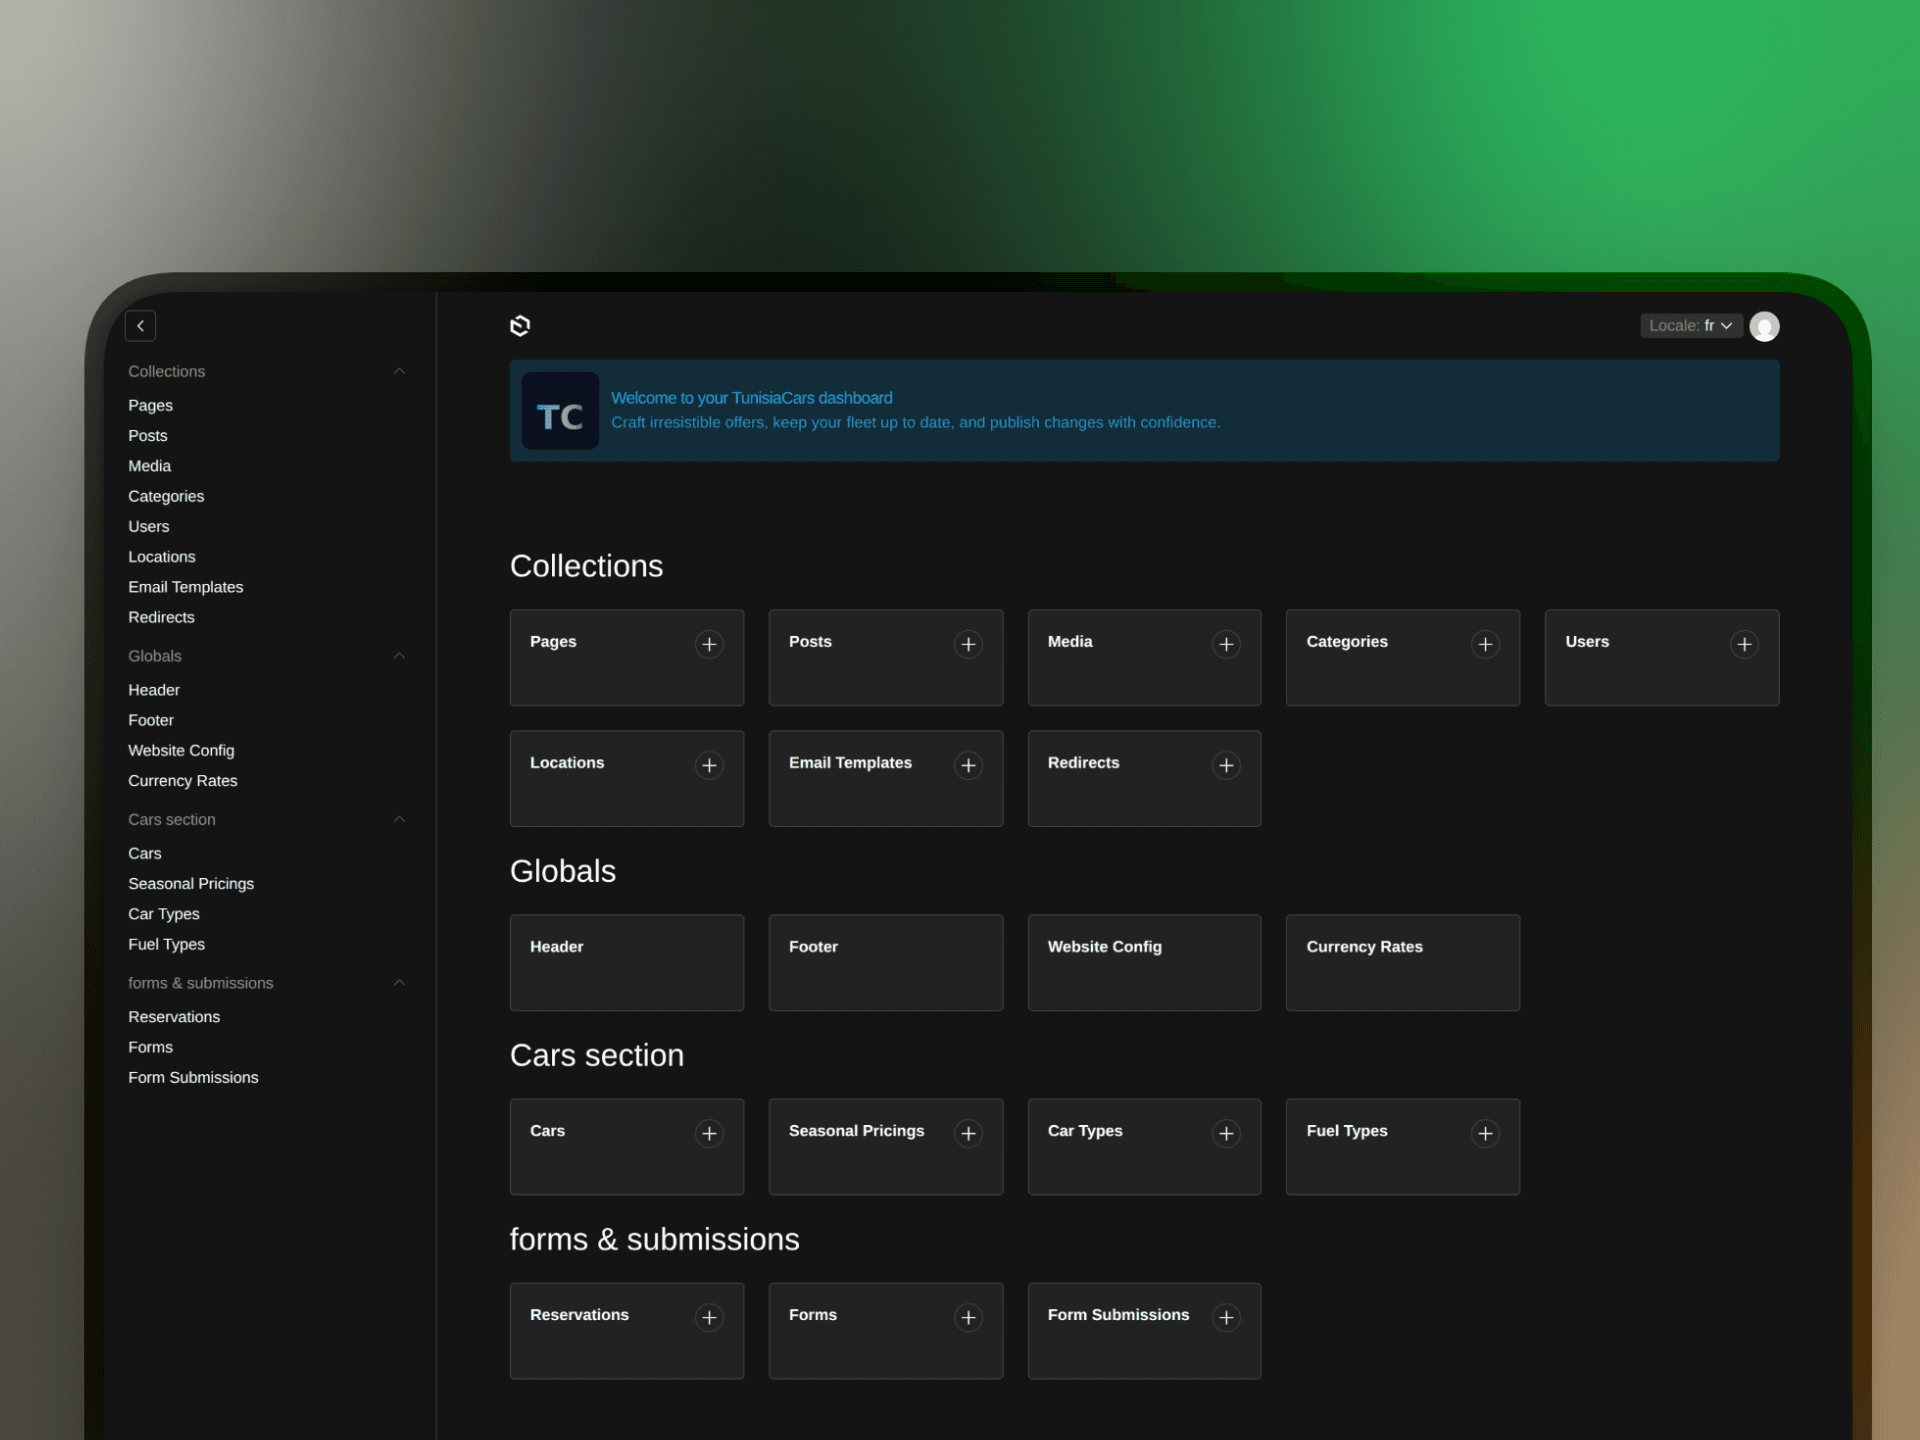Collapse the Collections sidebar group
The image size is (1920, 1440).
(399, 371)
